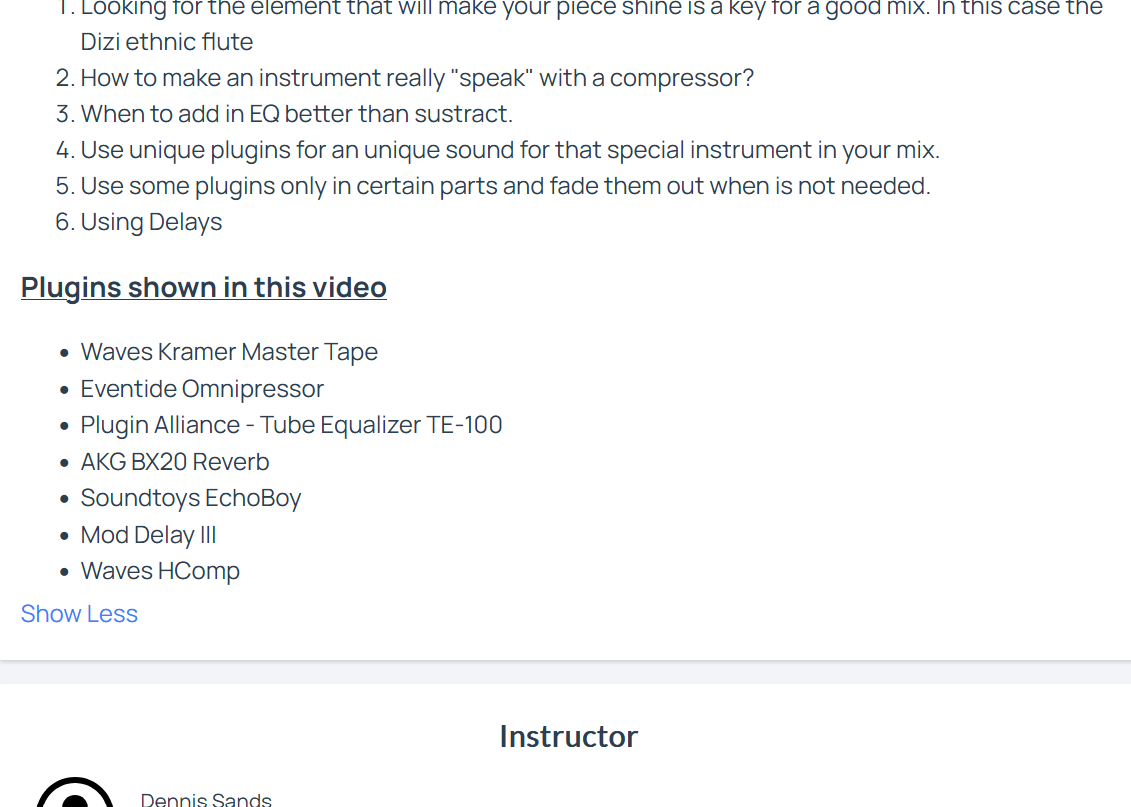
Task: Click the Show Less link
Action: coord(79,614)
